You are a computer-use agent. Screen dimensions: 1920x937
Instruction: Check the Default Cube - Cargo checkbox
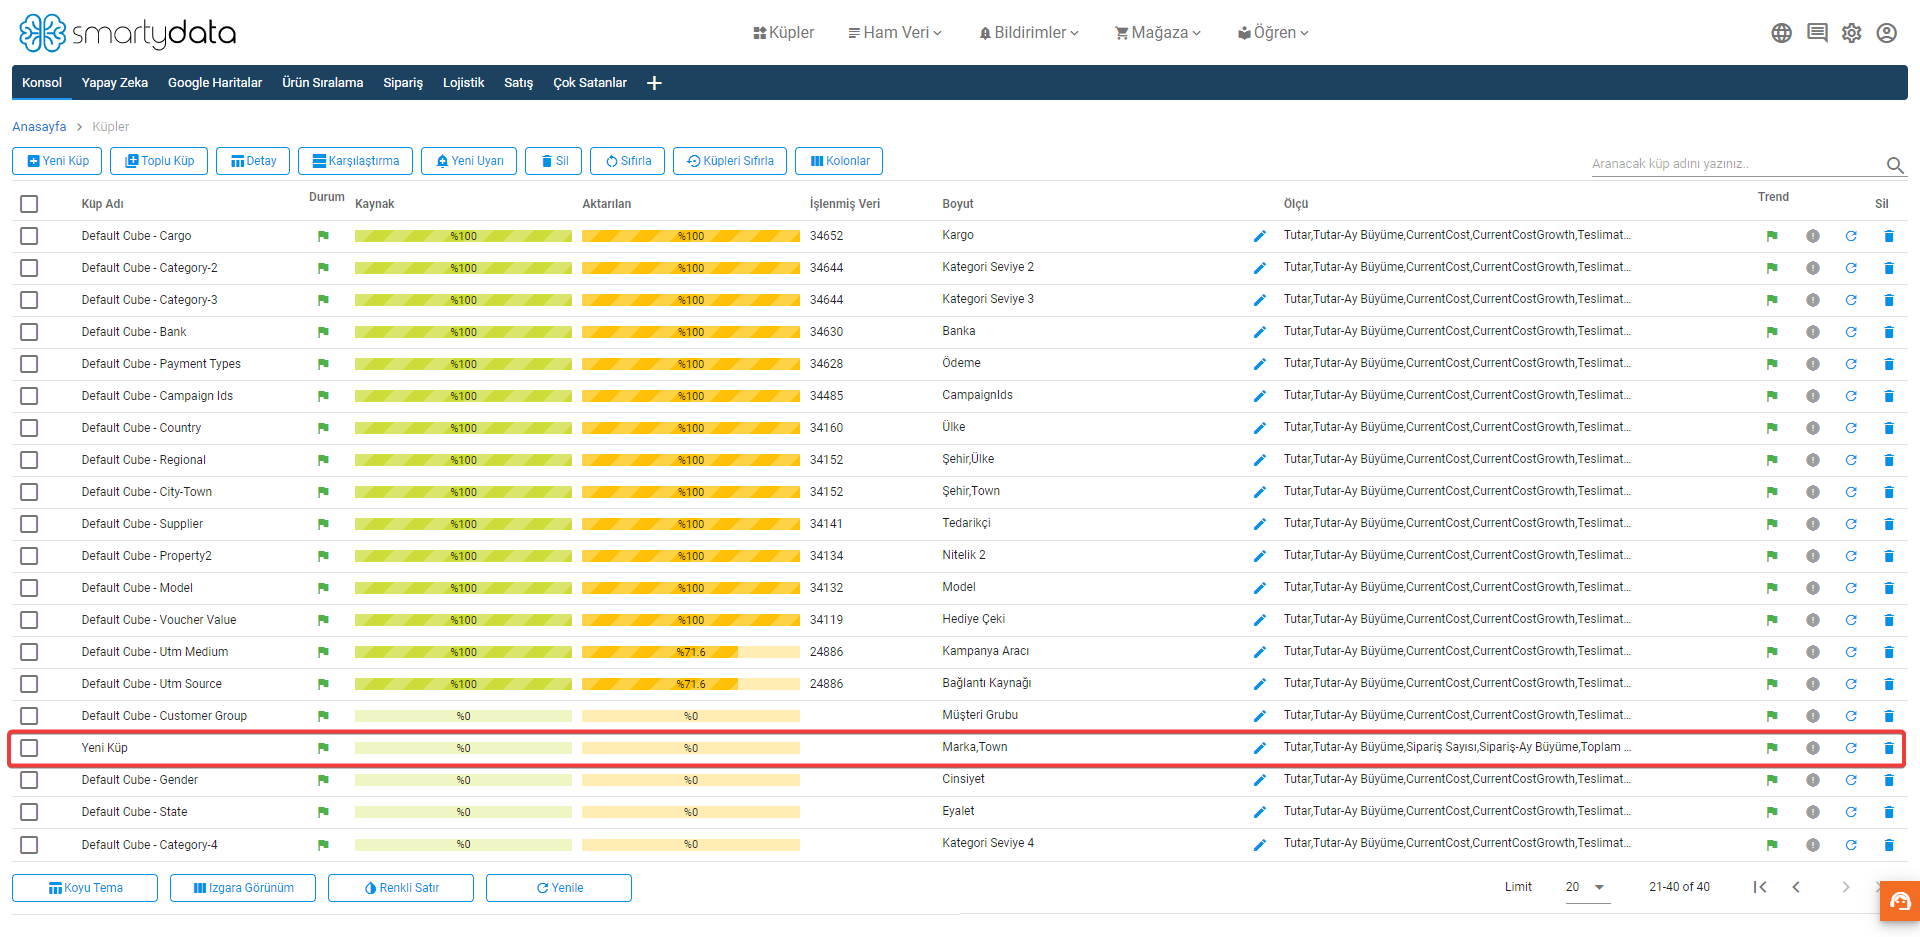tap(29, 236)
